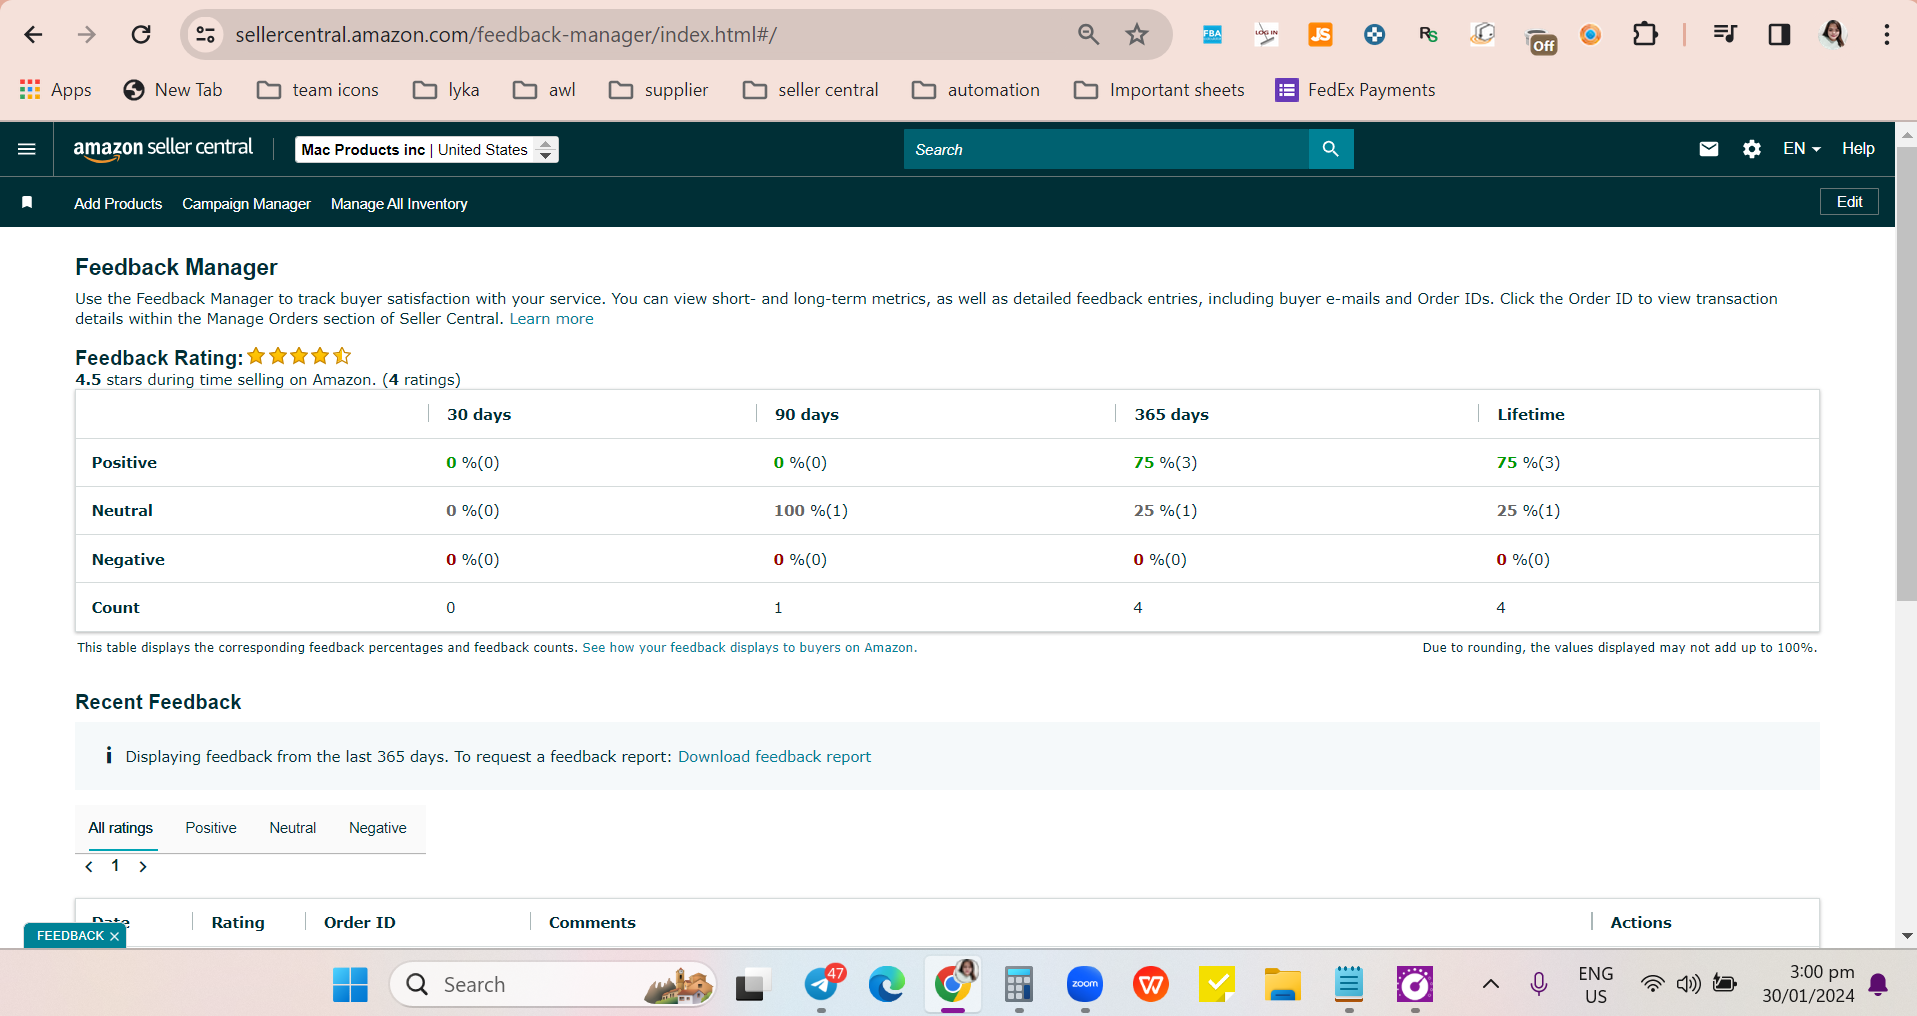Open the browser side panel icon
Screen dimensions: 1917x1016
point(1779,35)
